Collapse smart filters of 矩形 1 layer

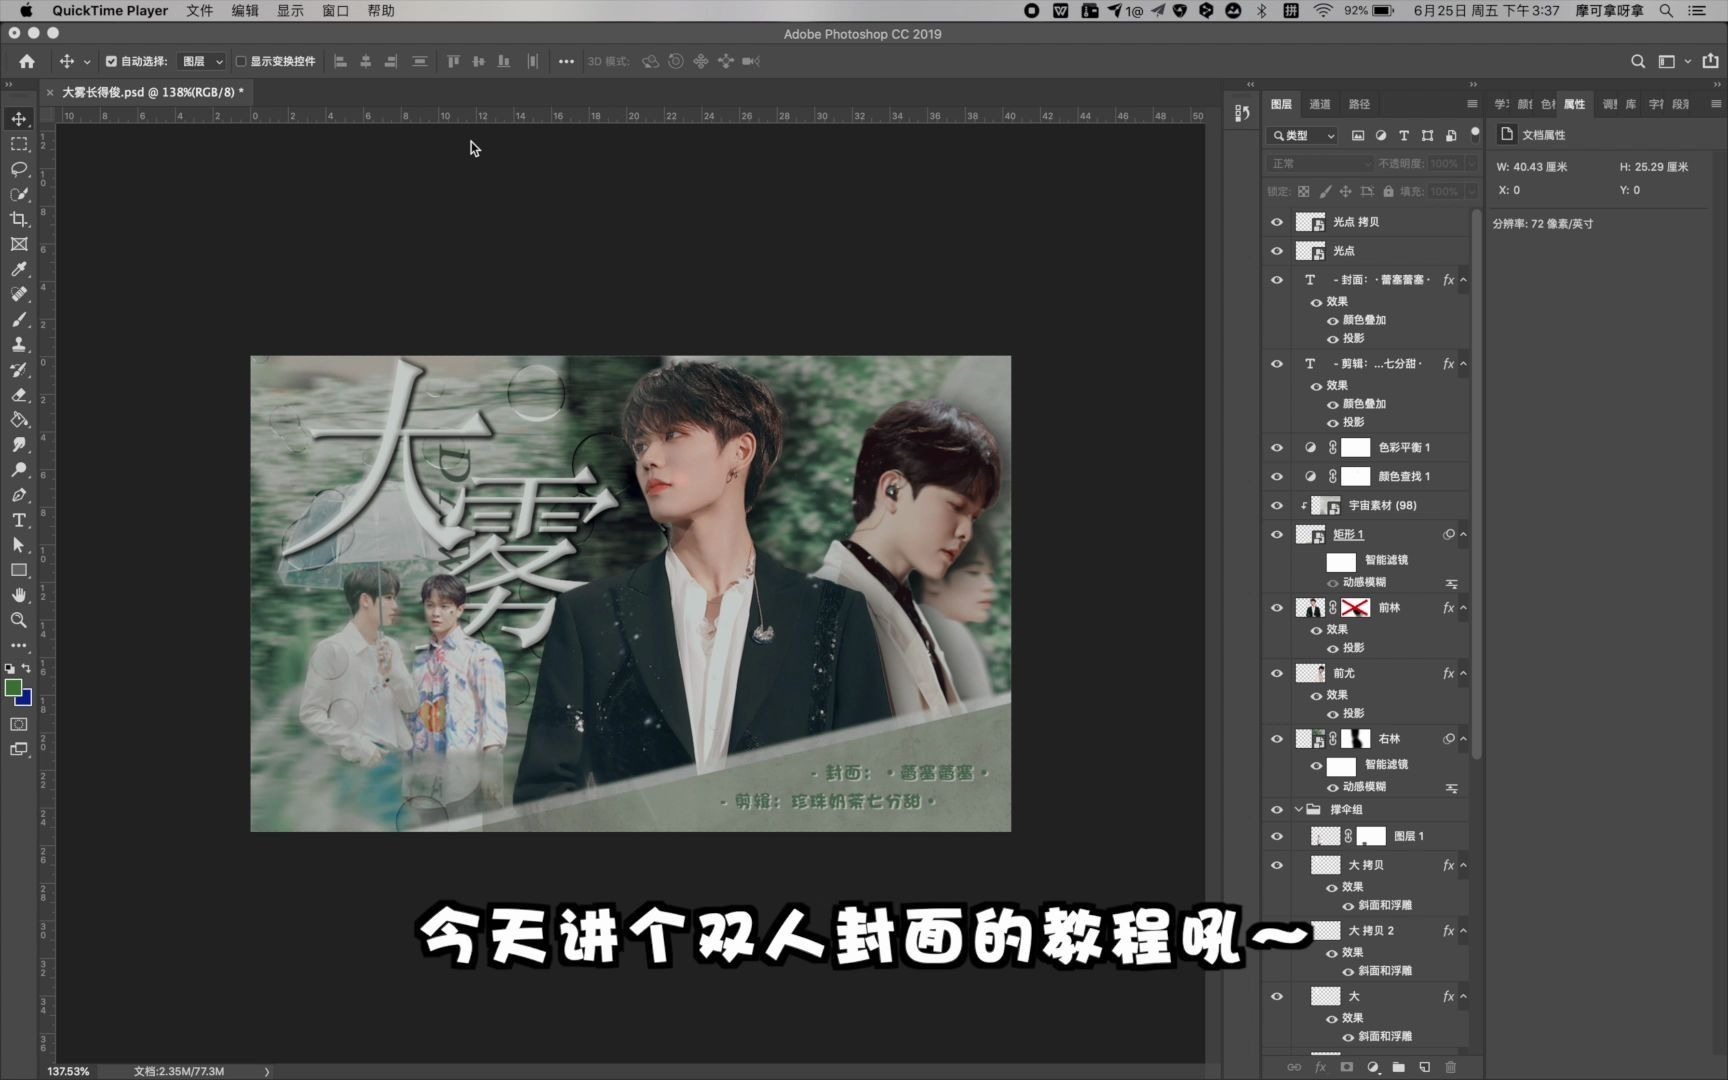click(x=1464, y=535)
